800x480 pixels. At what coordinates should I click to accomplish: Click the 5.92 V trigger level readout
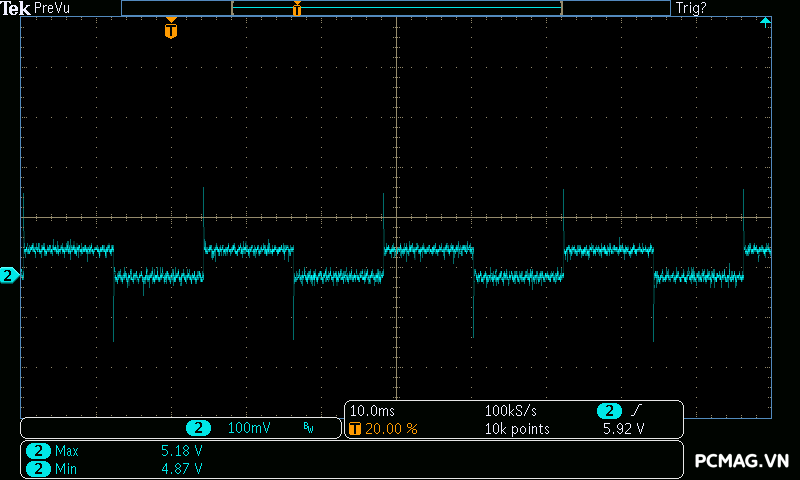coord(623,429)
